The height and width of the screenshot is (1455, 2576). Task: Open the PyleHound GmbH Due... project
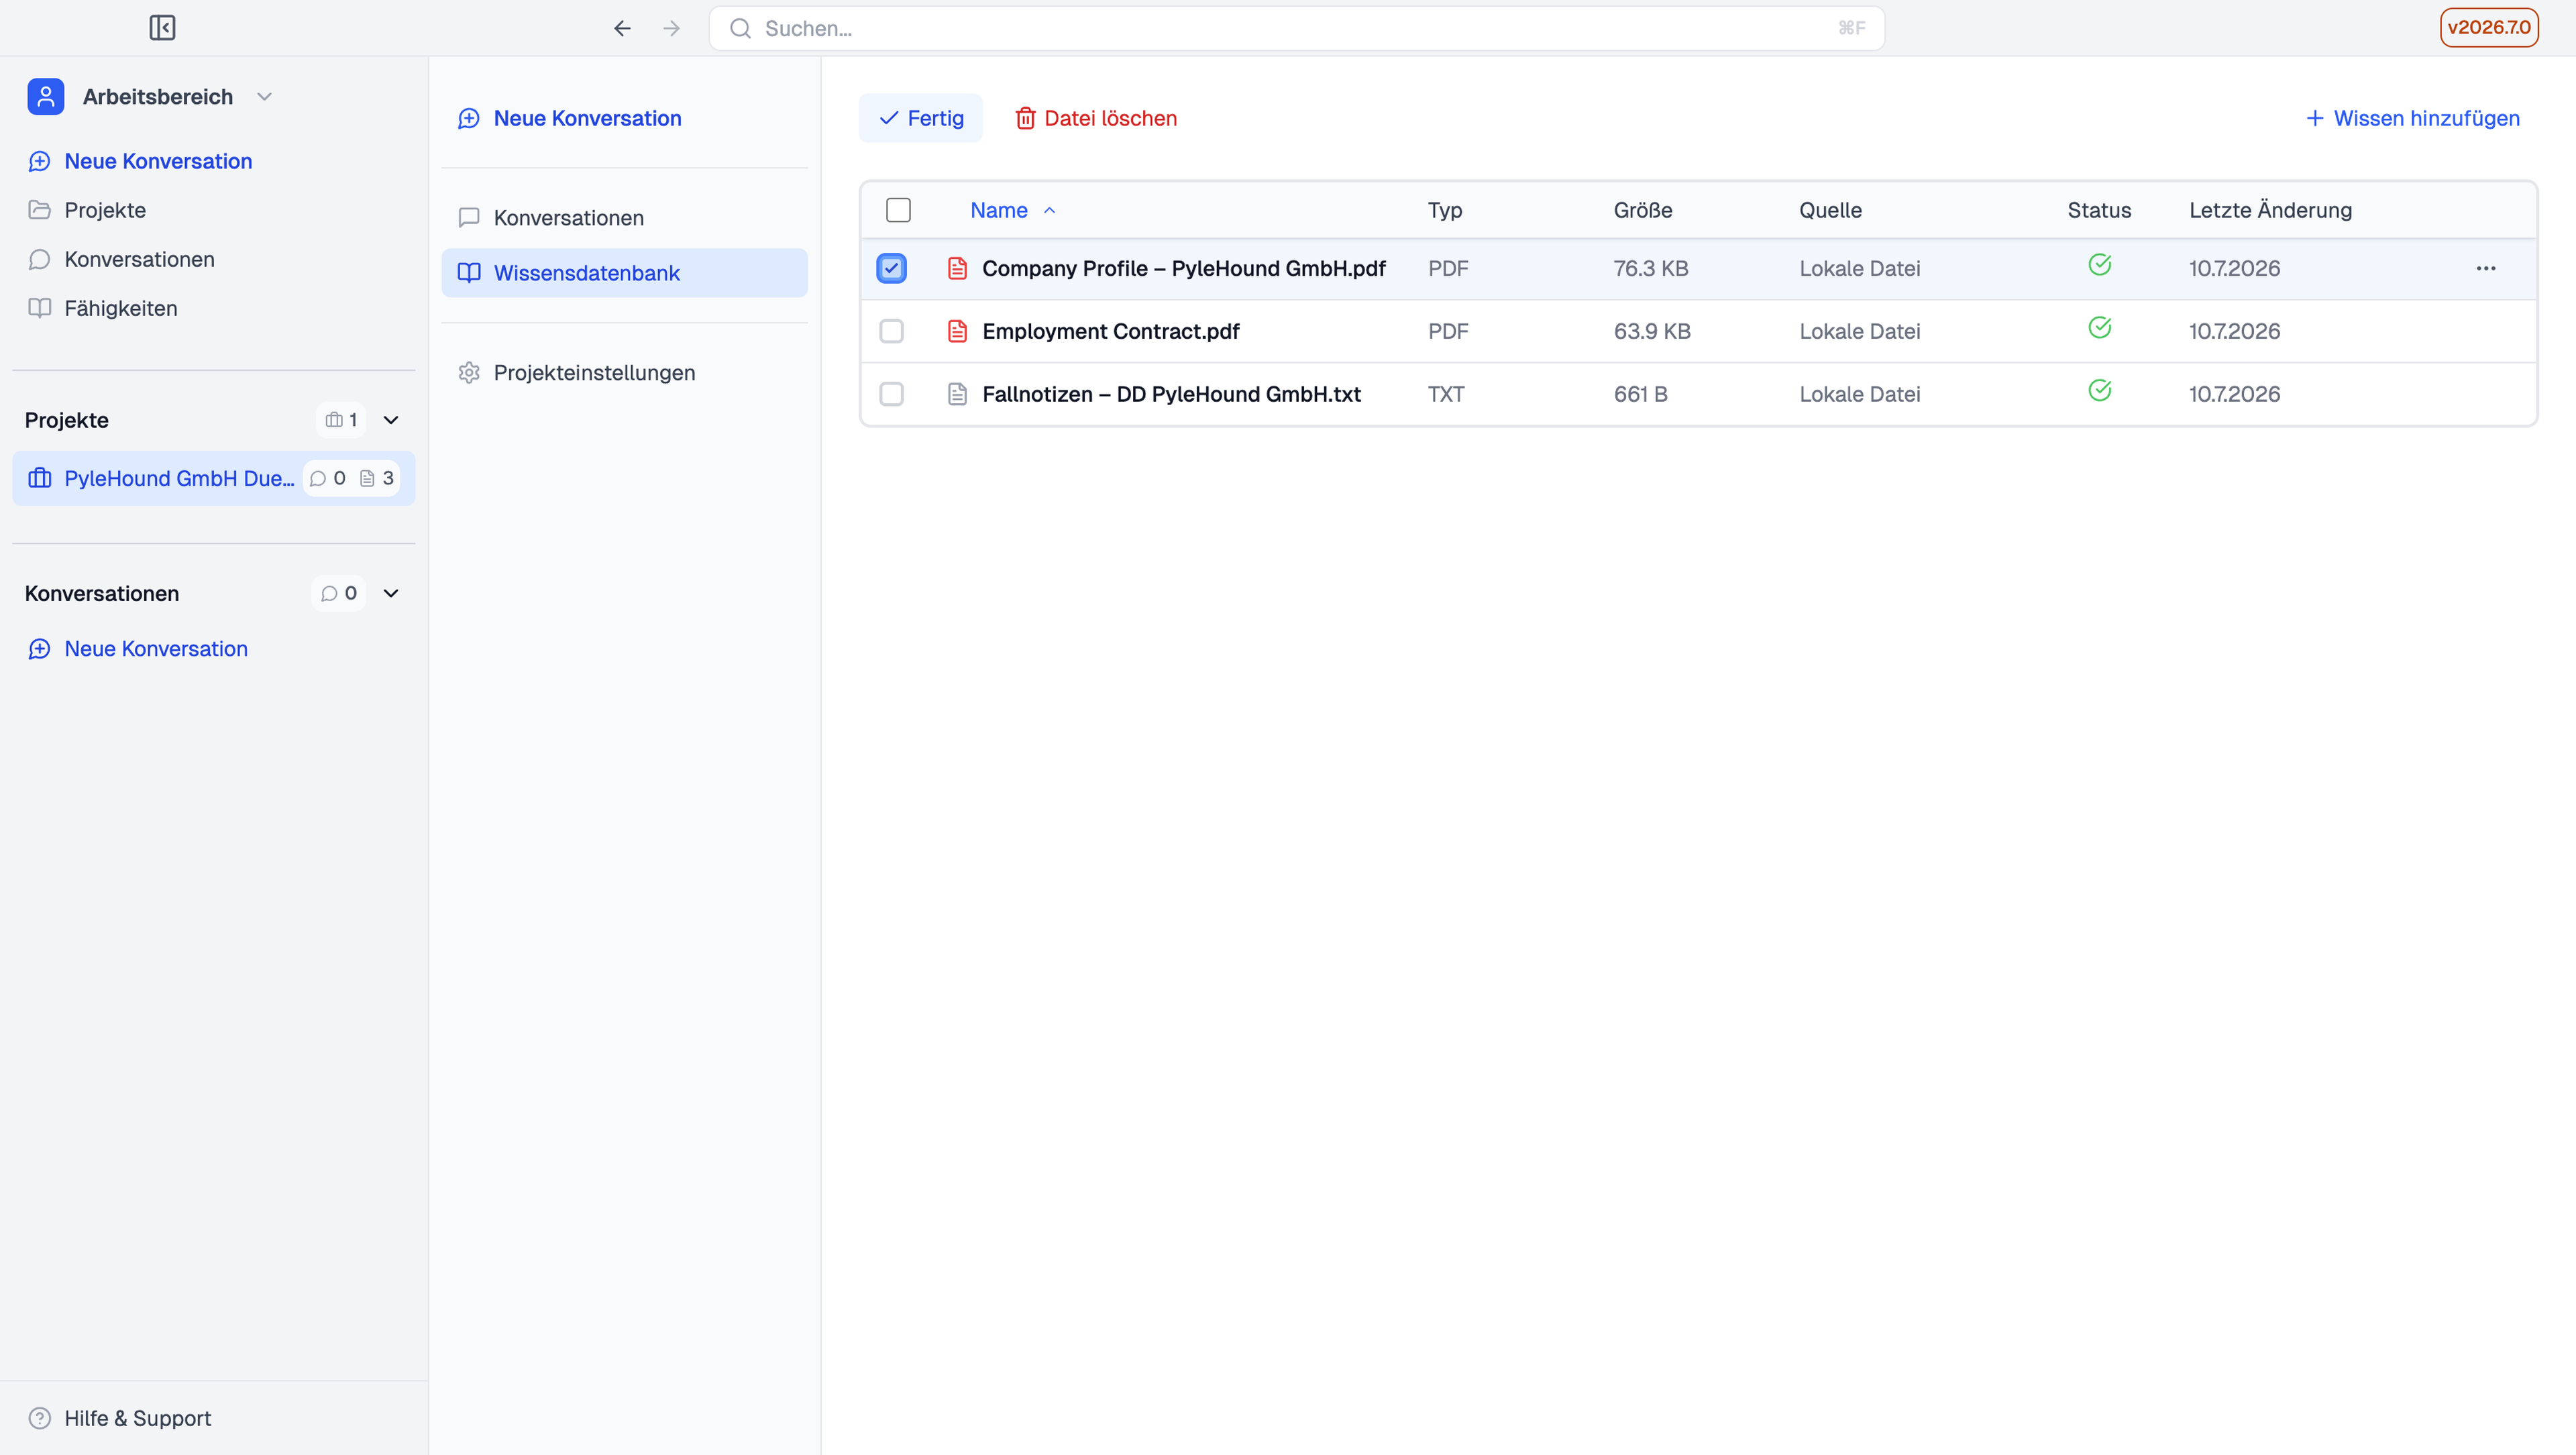(x=213, y=478)
